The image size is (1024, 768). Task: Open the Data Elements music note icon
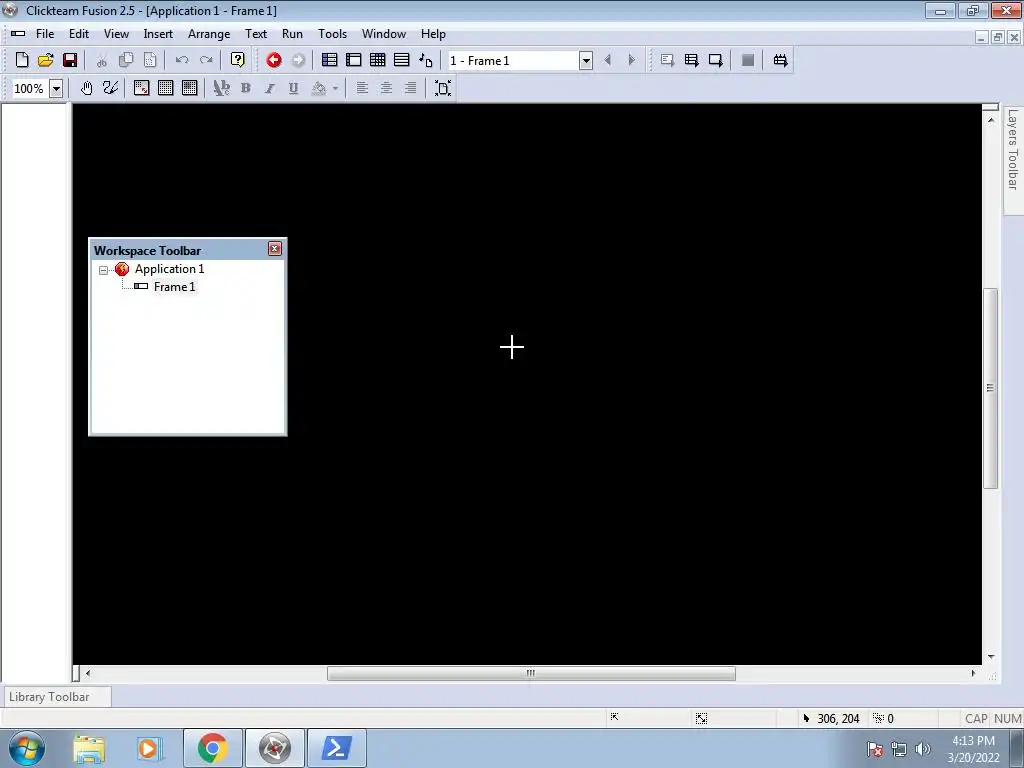coord(426,60)
